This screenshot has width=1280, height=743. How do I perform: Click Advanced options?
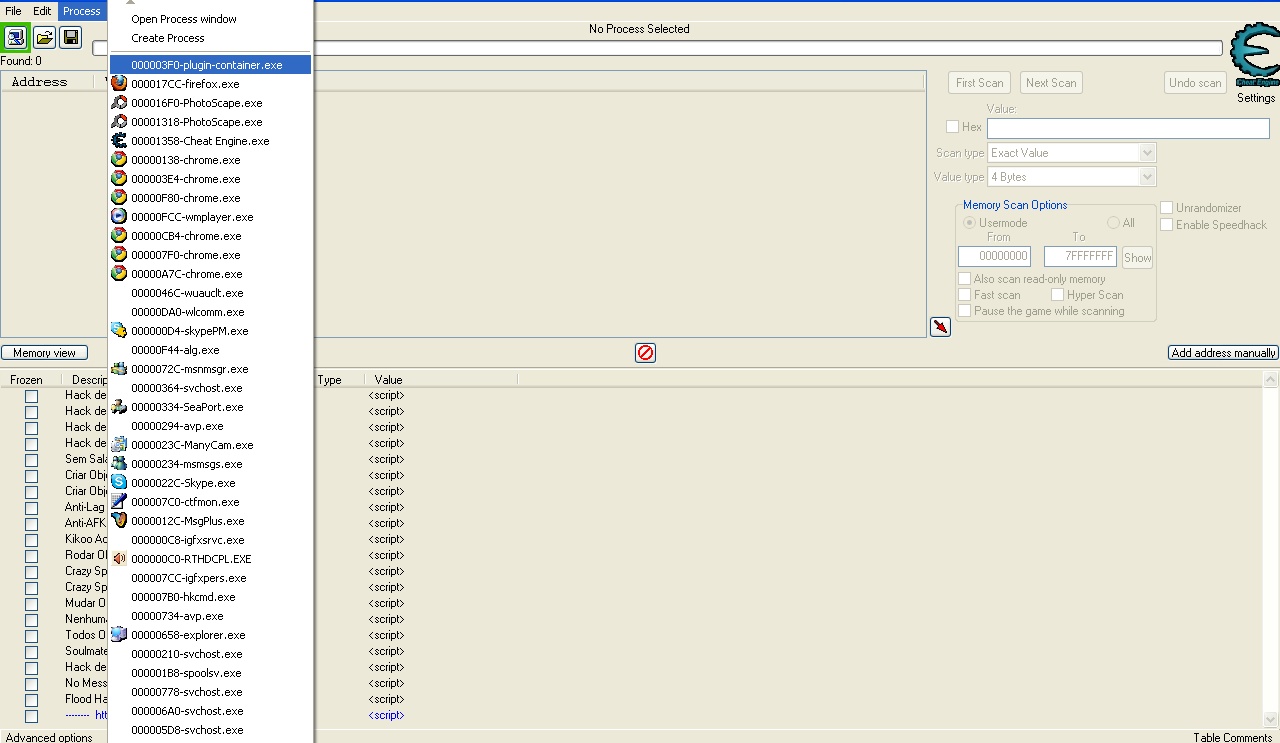(x=49, y=738)
